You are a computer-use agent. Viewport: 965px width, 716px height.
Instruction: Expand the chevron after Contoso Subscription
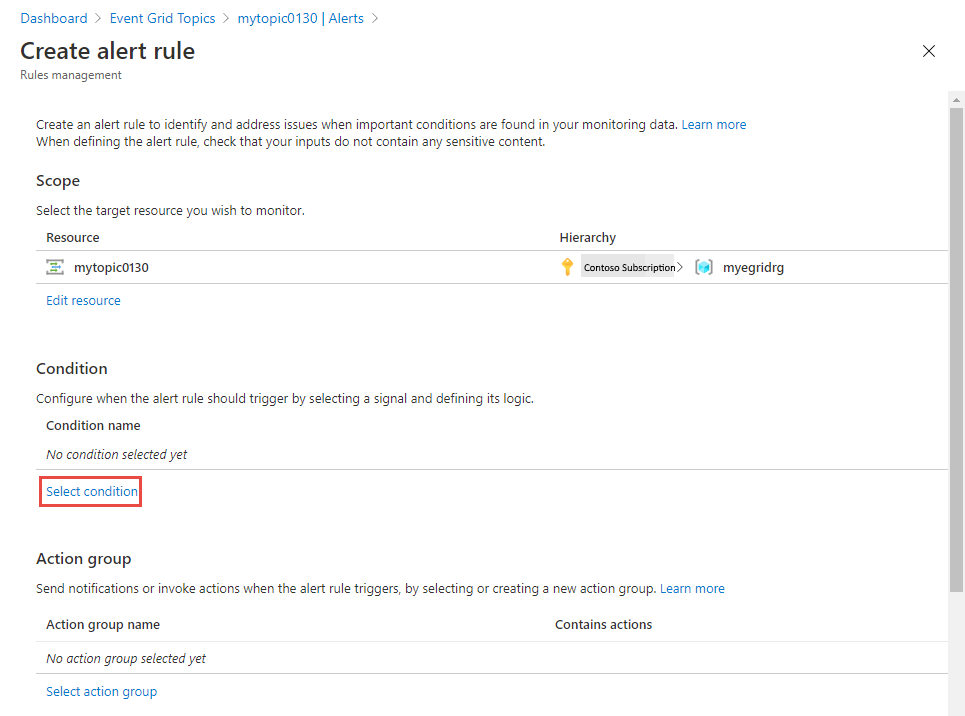[x=680, y=266]
